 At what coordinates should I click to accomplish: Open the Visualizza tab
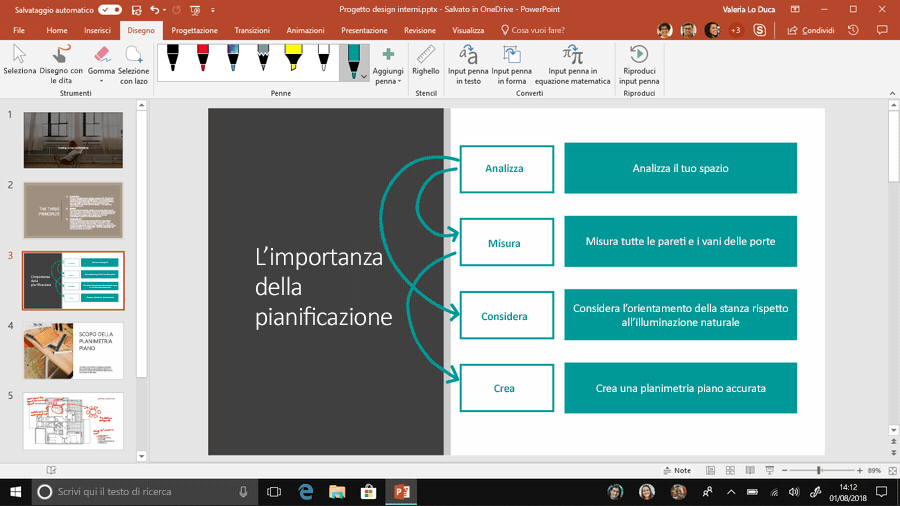click(x=468, y=30)
